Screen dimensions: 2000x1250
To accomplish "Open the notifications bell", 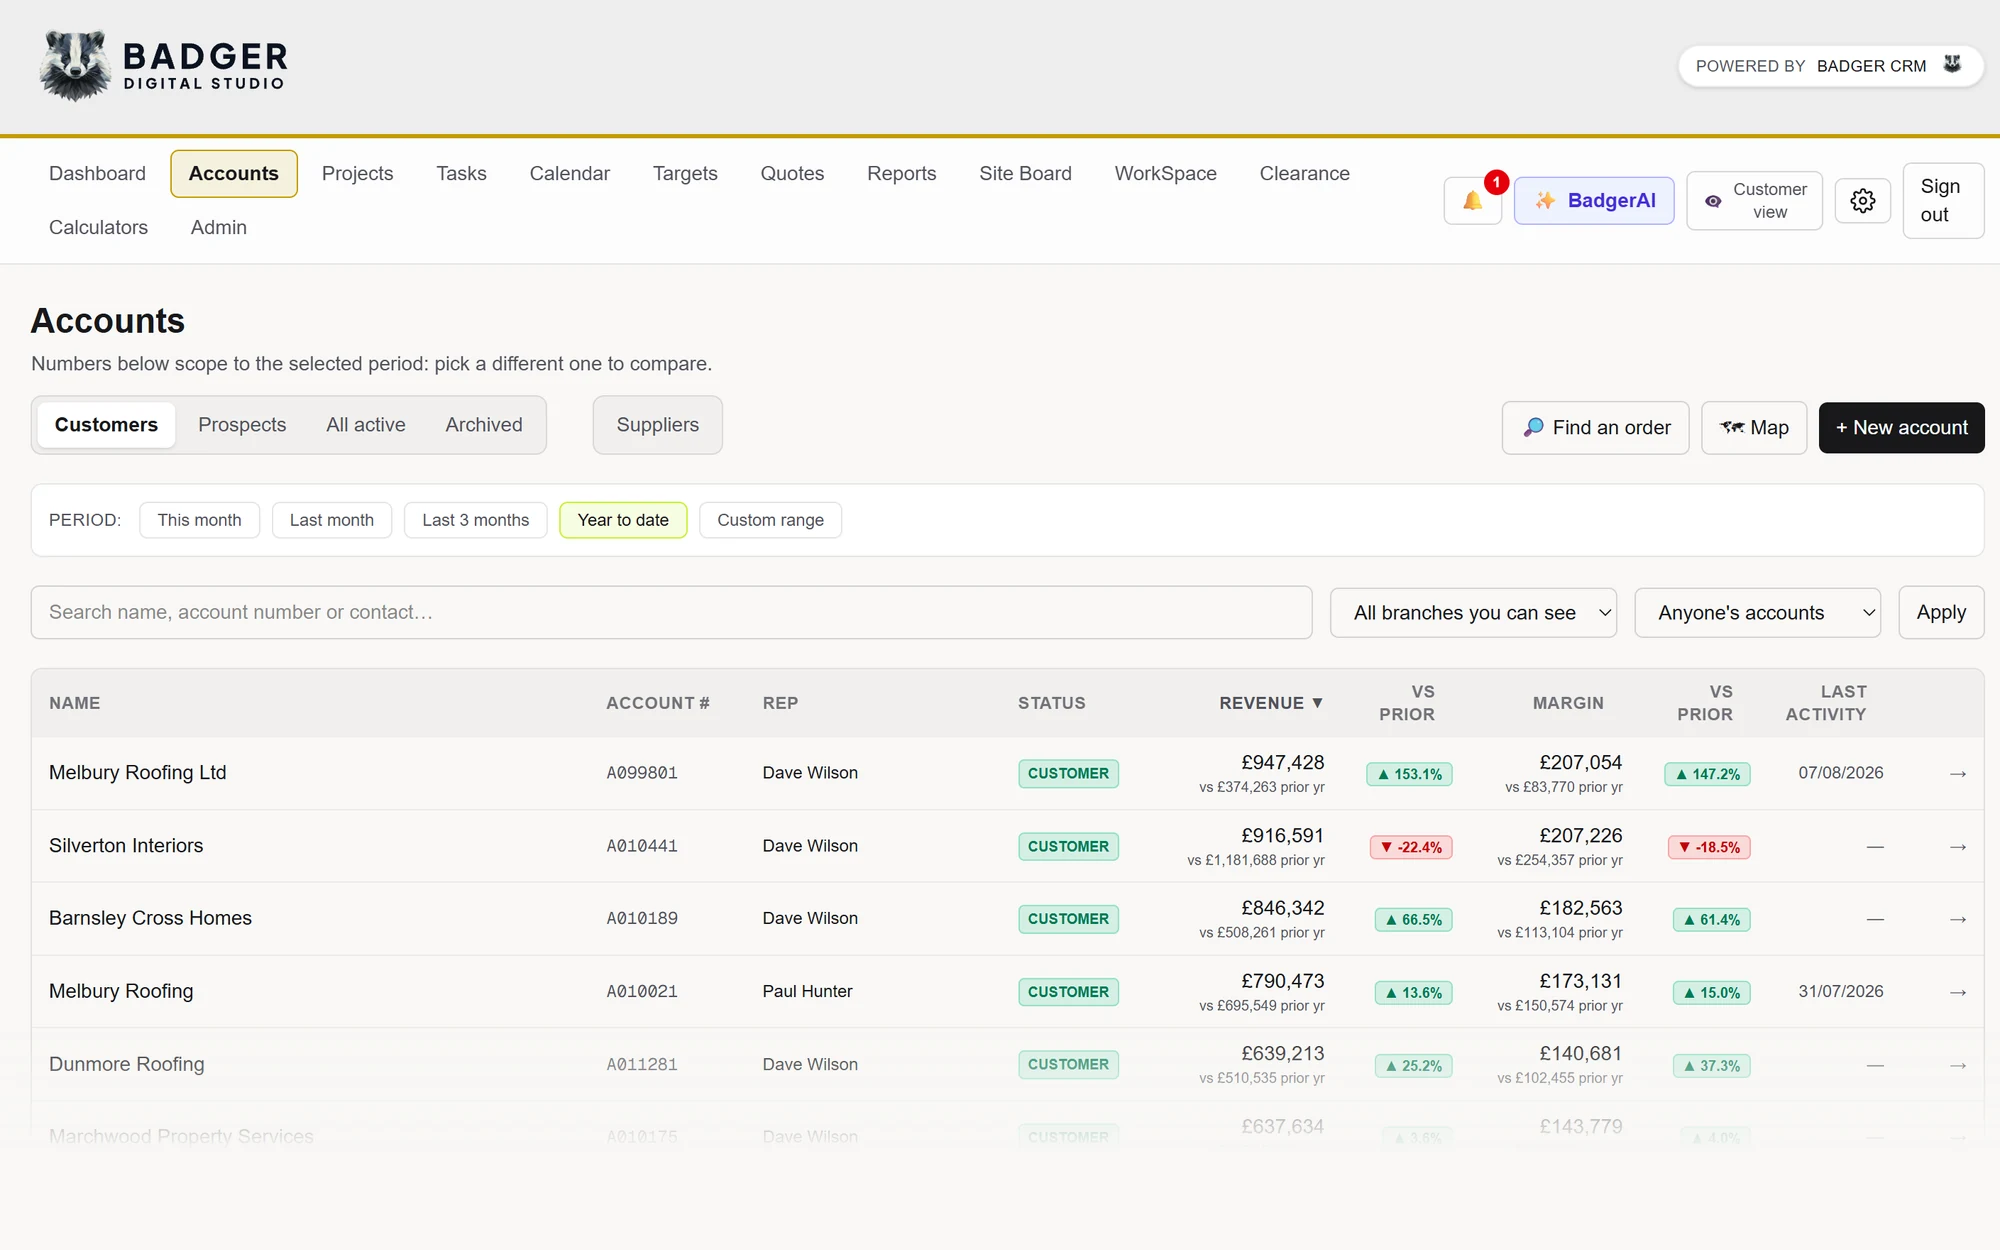I will coord(1472,201).
